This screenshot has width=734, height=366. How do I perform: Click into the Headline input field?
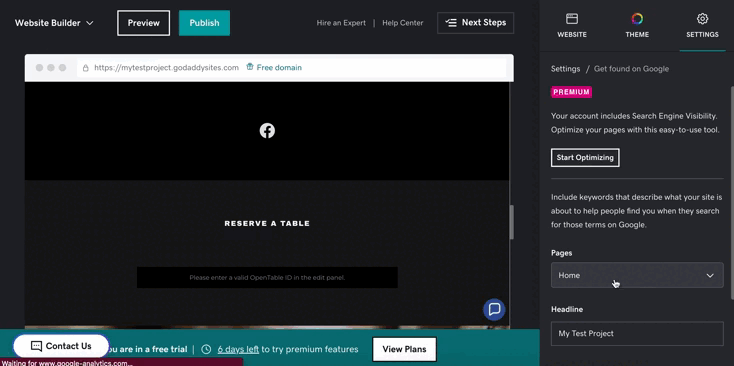[x=637, y=334]
